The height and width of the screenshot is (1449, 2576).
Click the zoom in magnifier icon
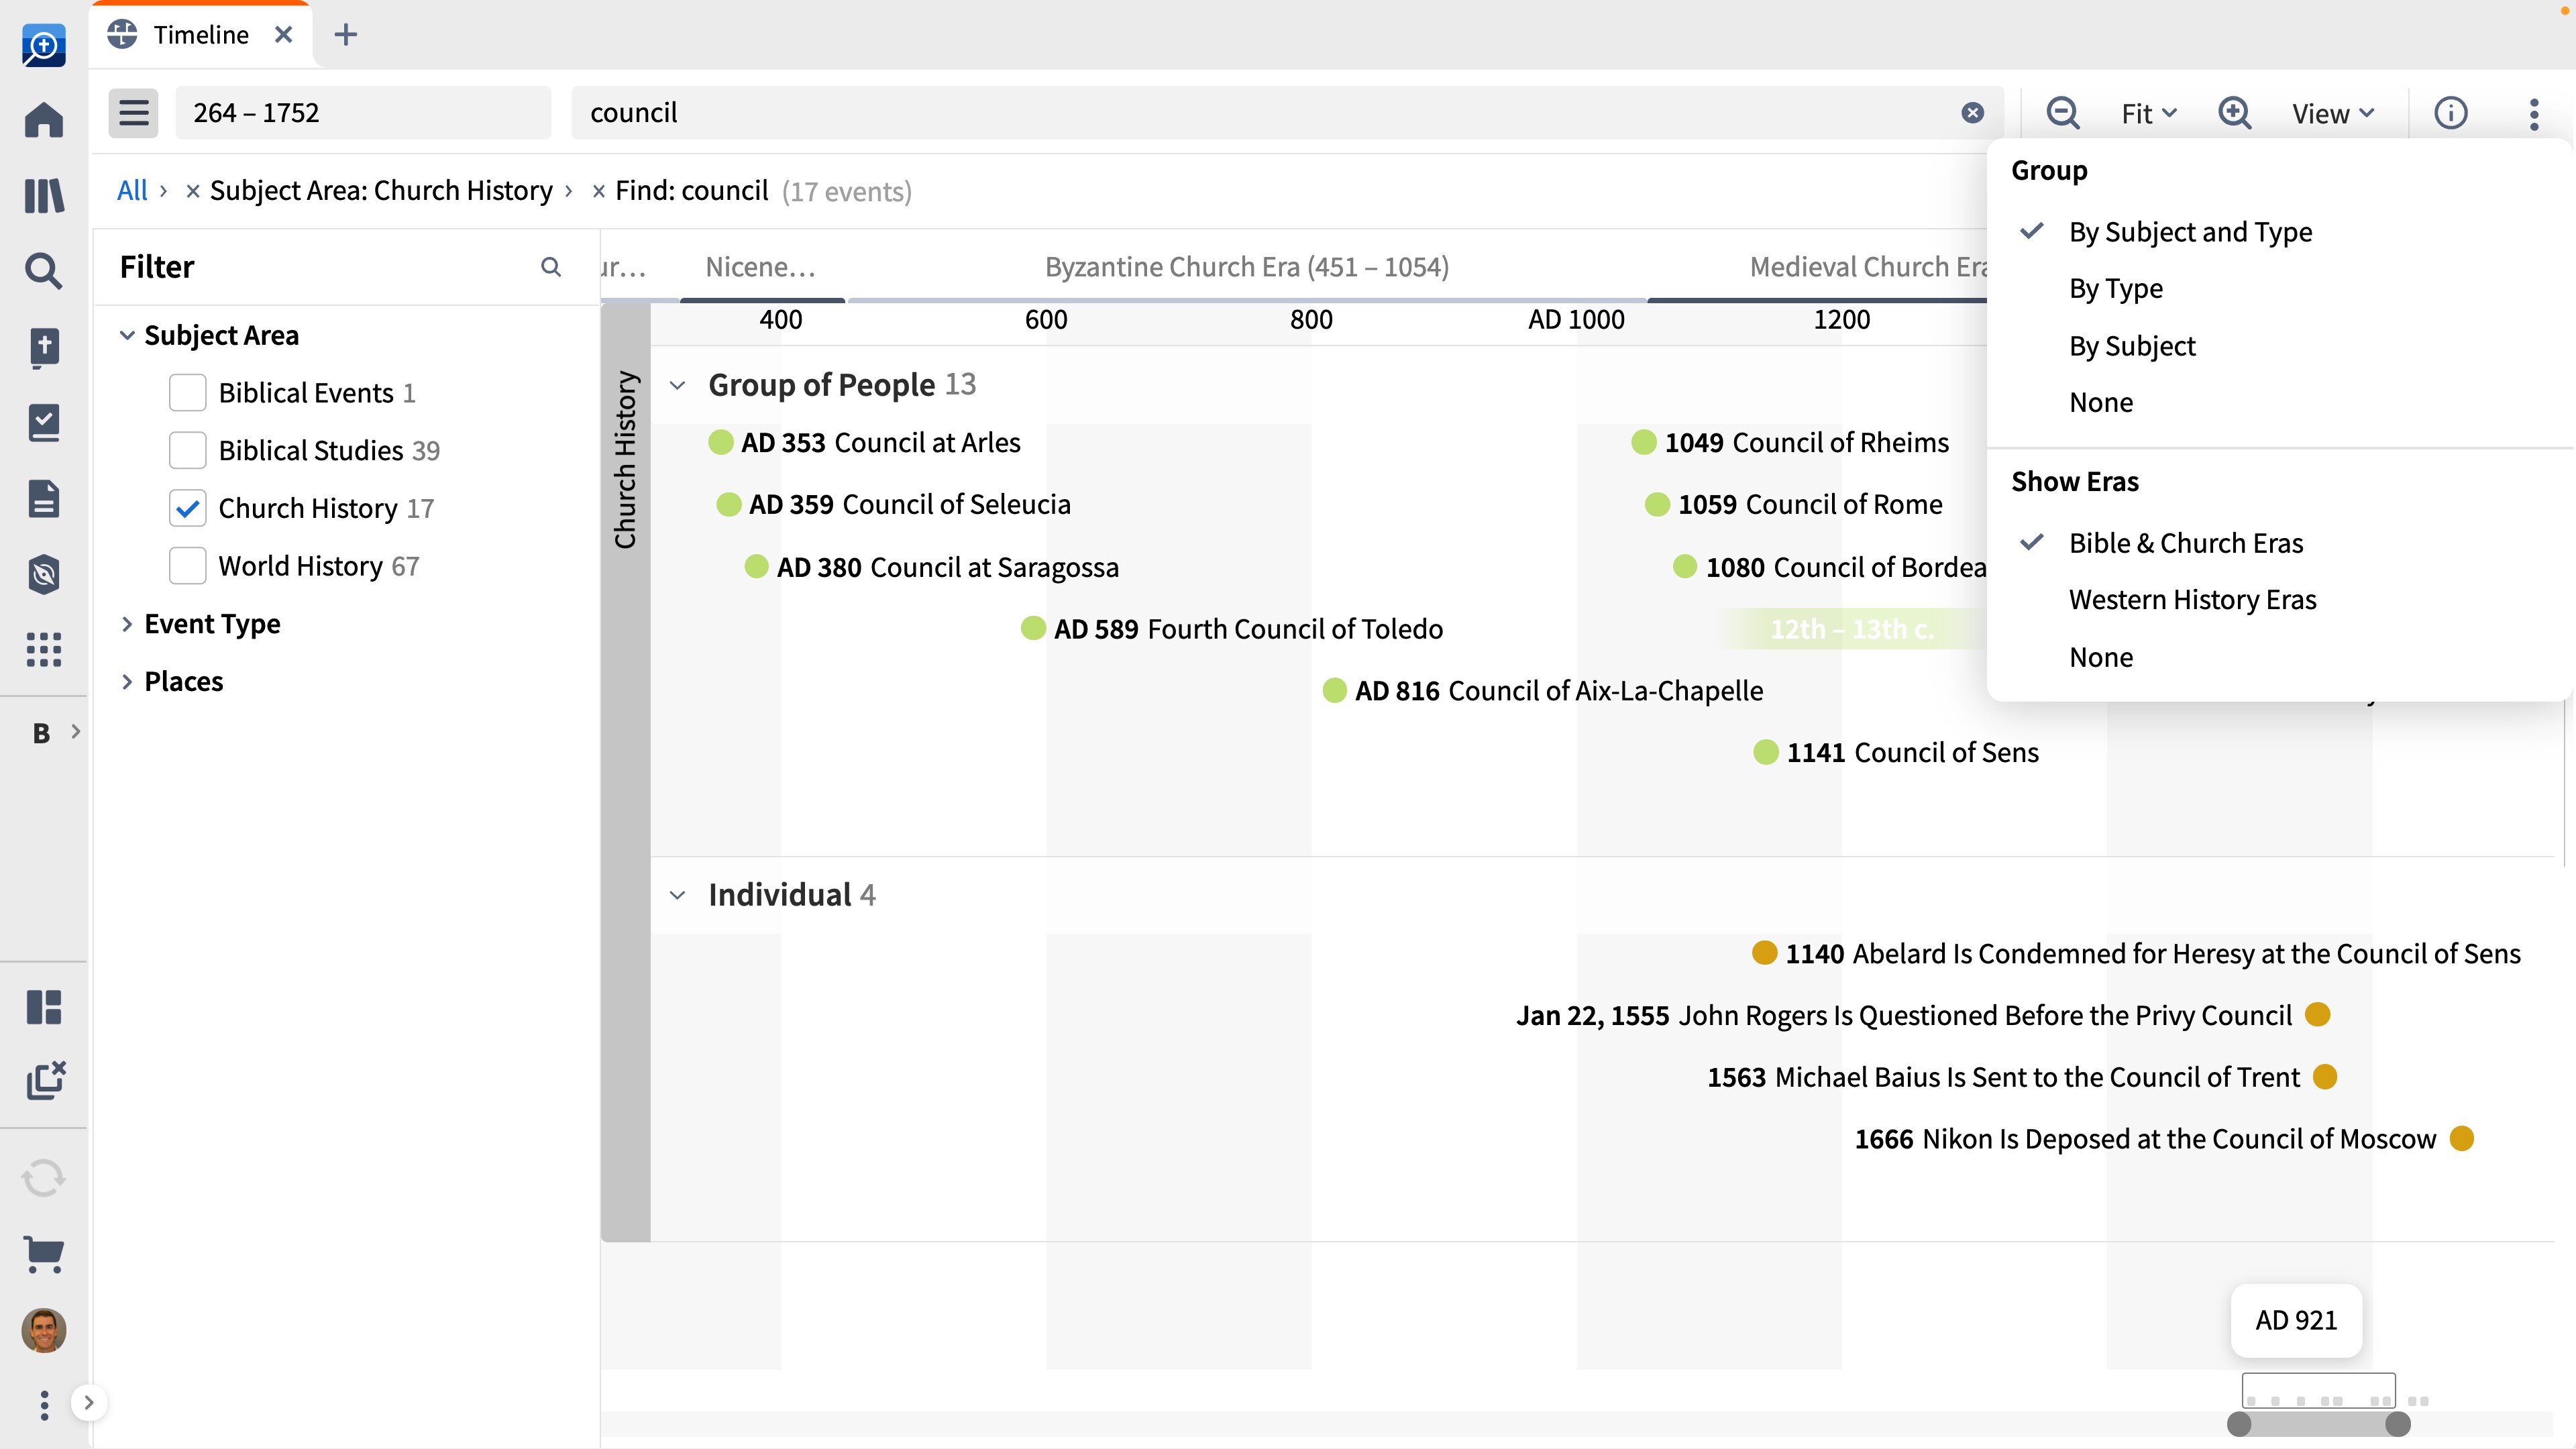point(2234,113)
